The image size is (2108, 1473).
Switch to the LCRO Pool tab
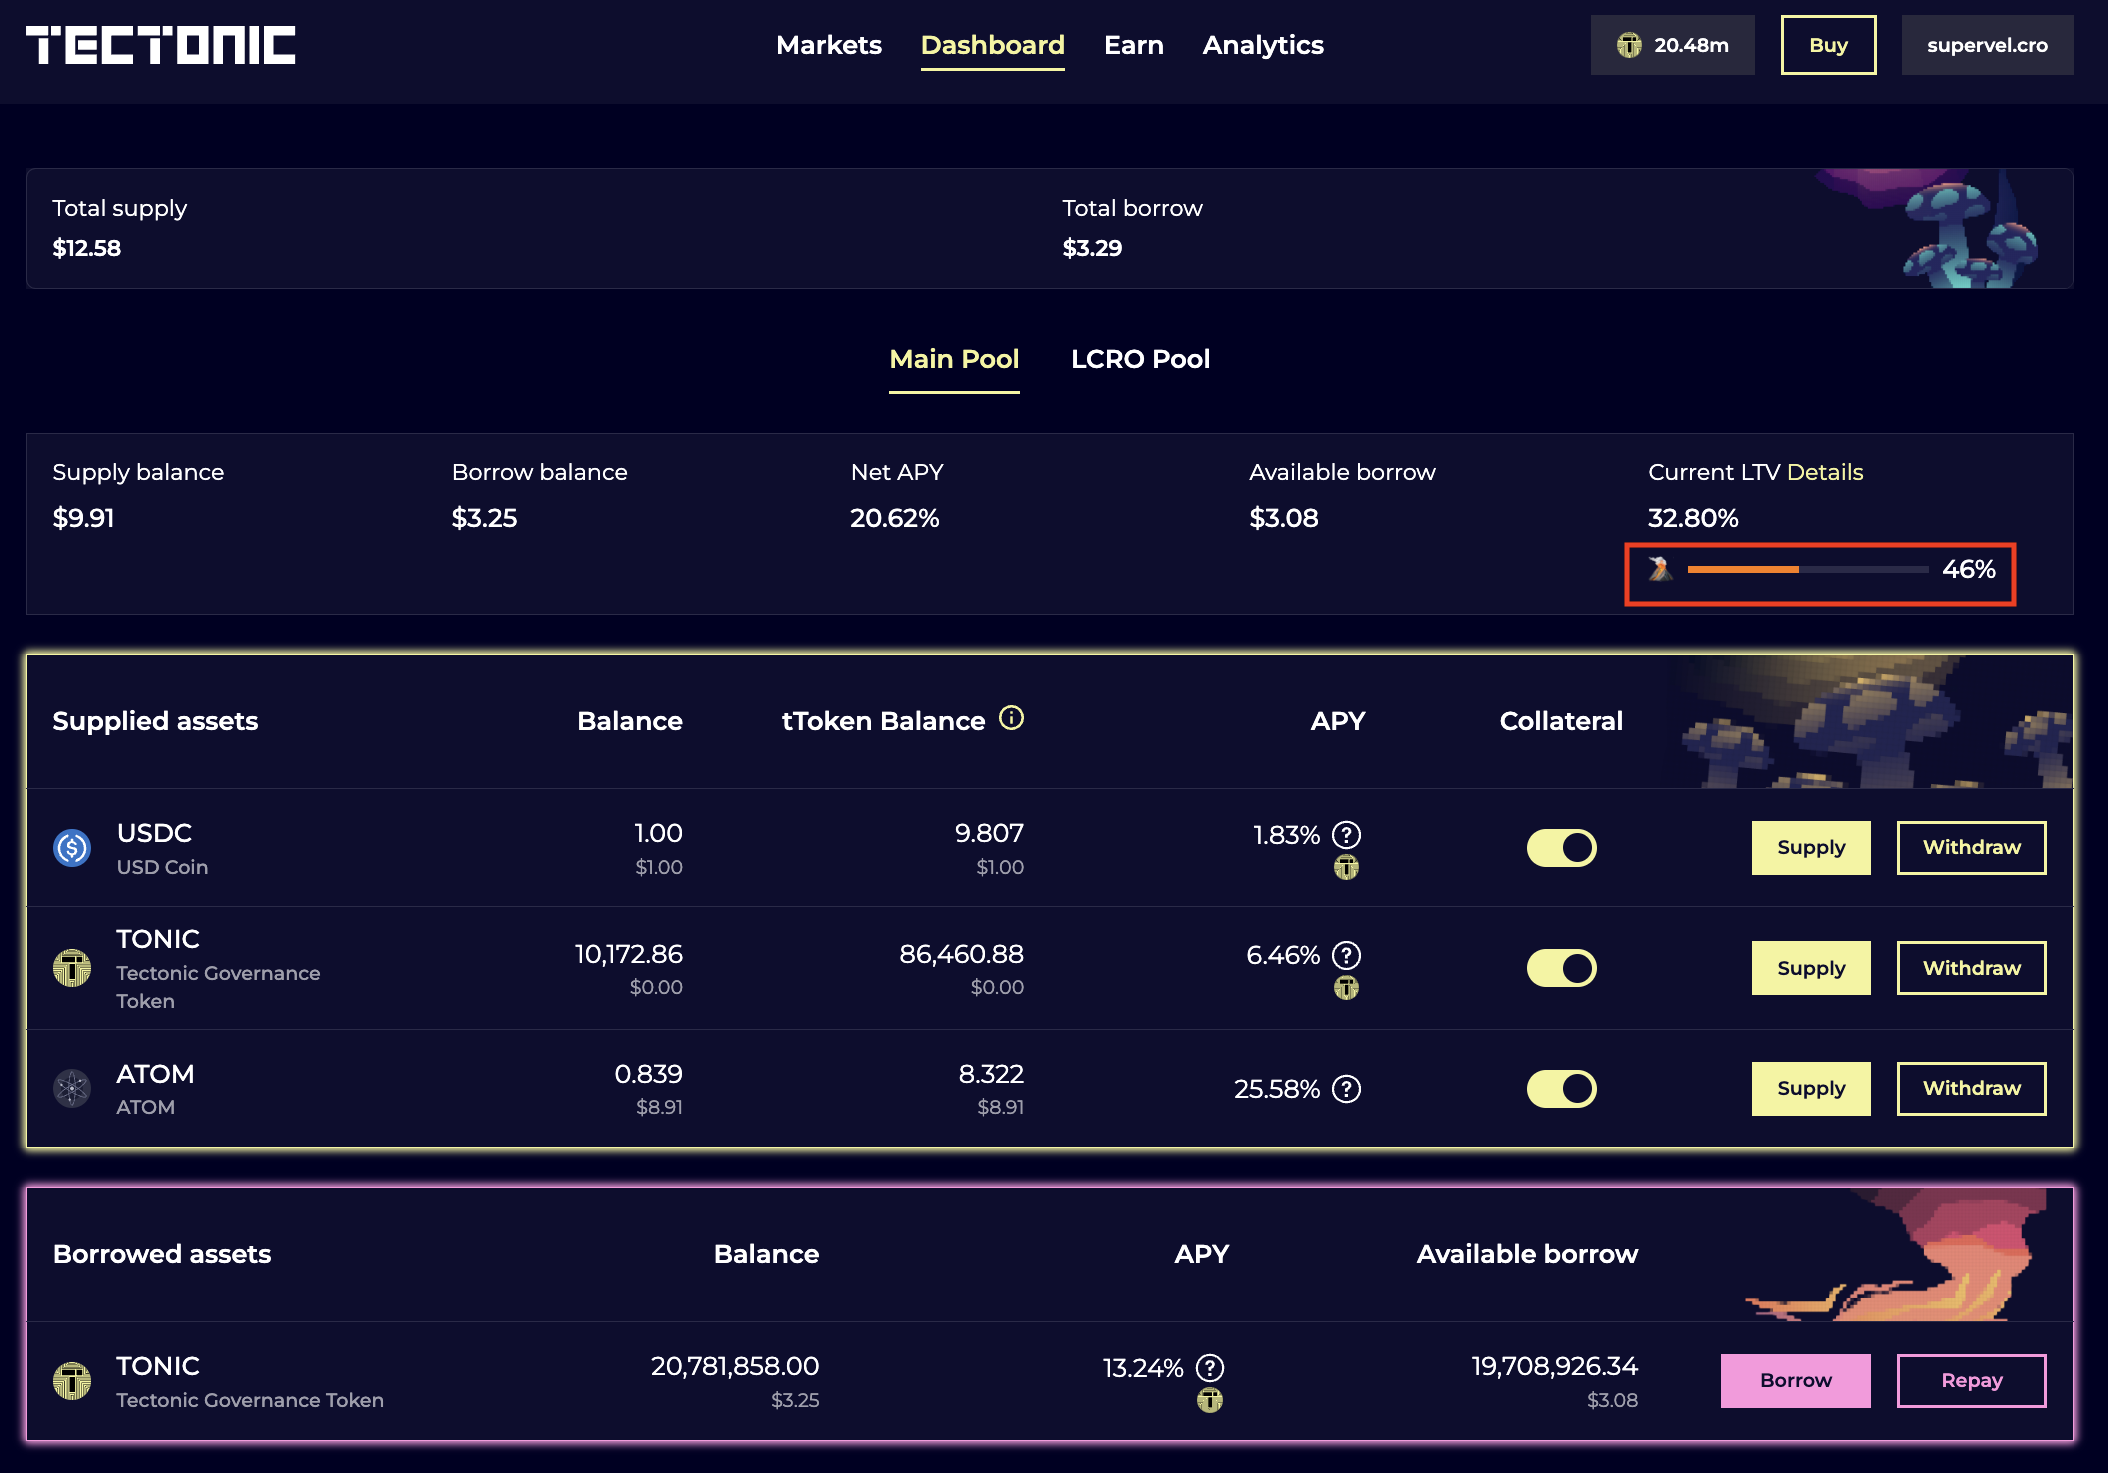[x=1140, y=359]
